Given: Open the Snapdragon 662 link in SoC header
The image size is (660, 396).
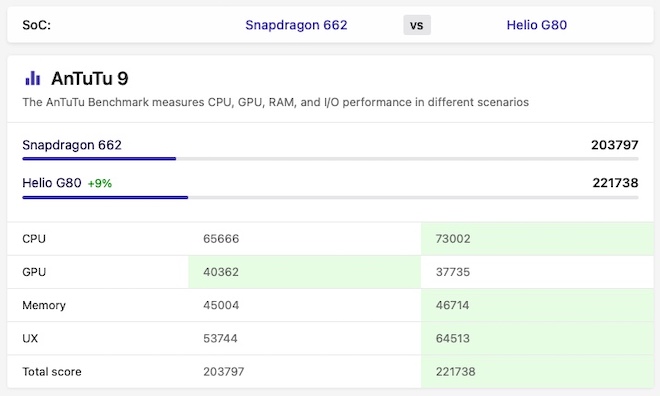Looking at the screenshot, I should coord(296,25).
